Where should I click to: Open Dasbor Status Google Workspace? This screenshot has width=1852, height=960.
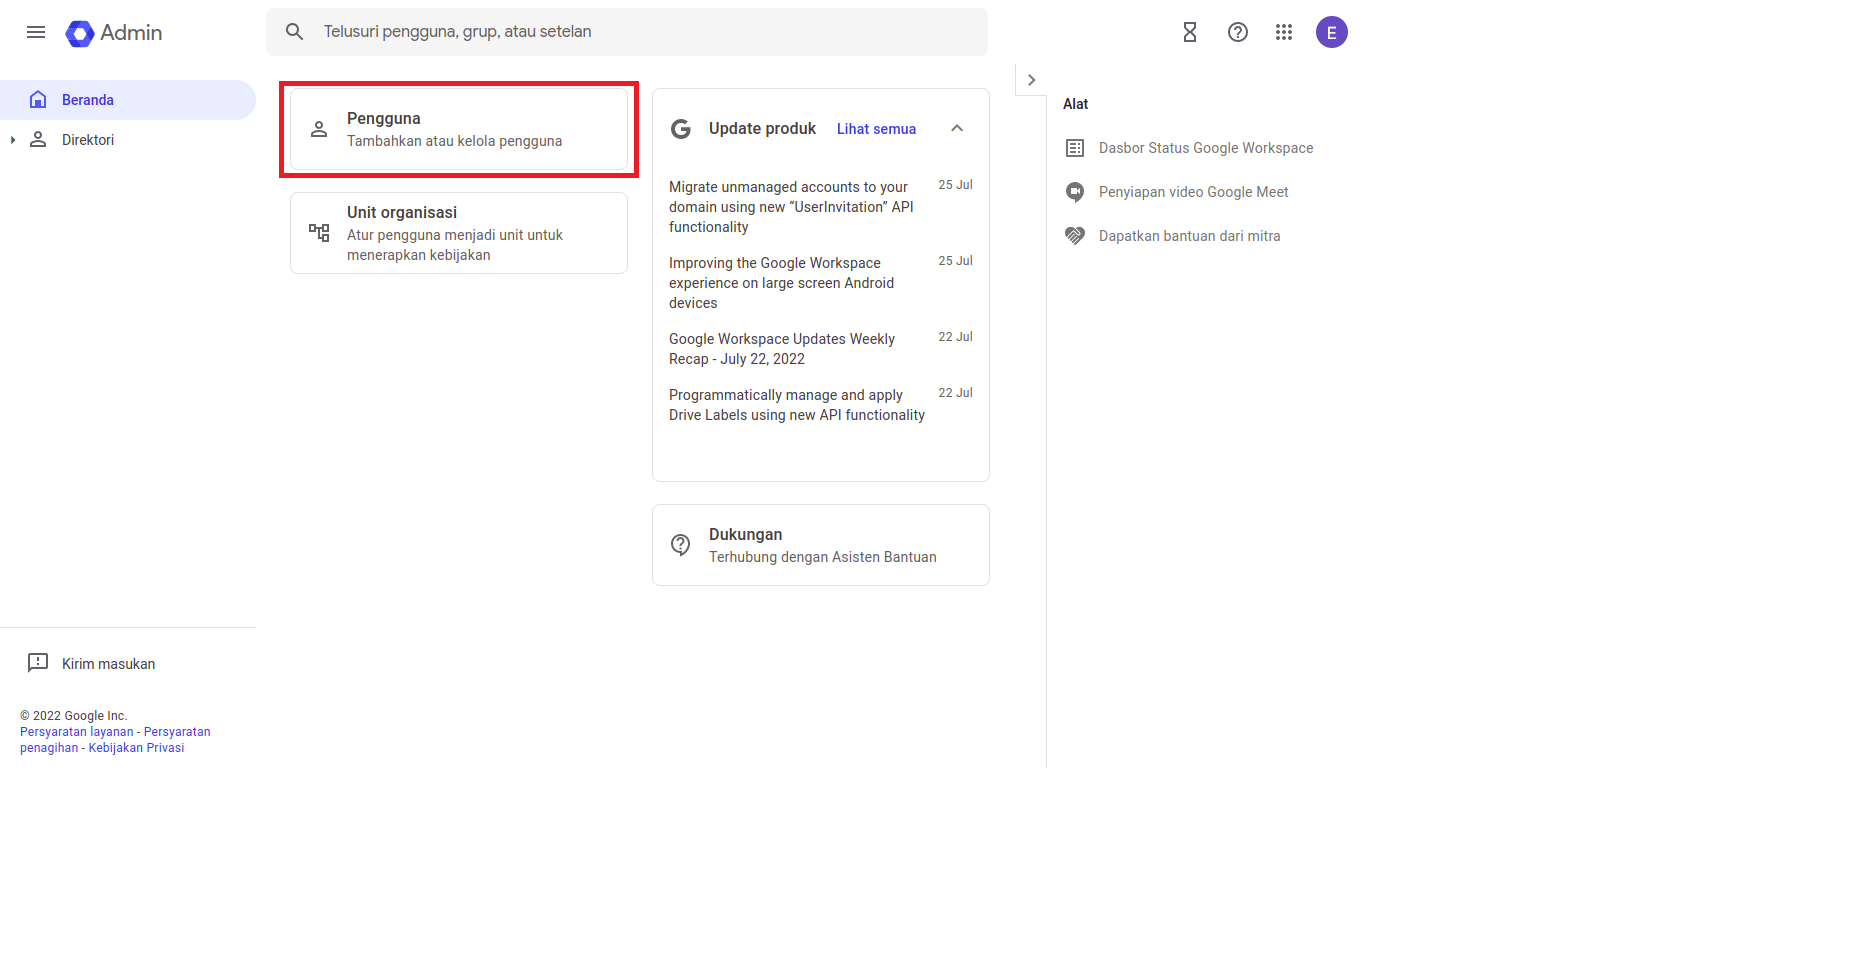1206,148
